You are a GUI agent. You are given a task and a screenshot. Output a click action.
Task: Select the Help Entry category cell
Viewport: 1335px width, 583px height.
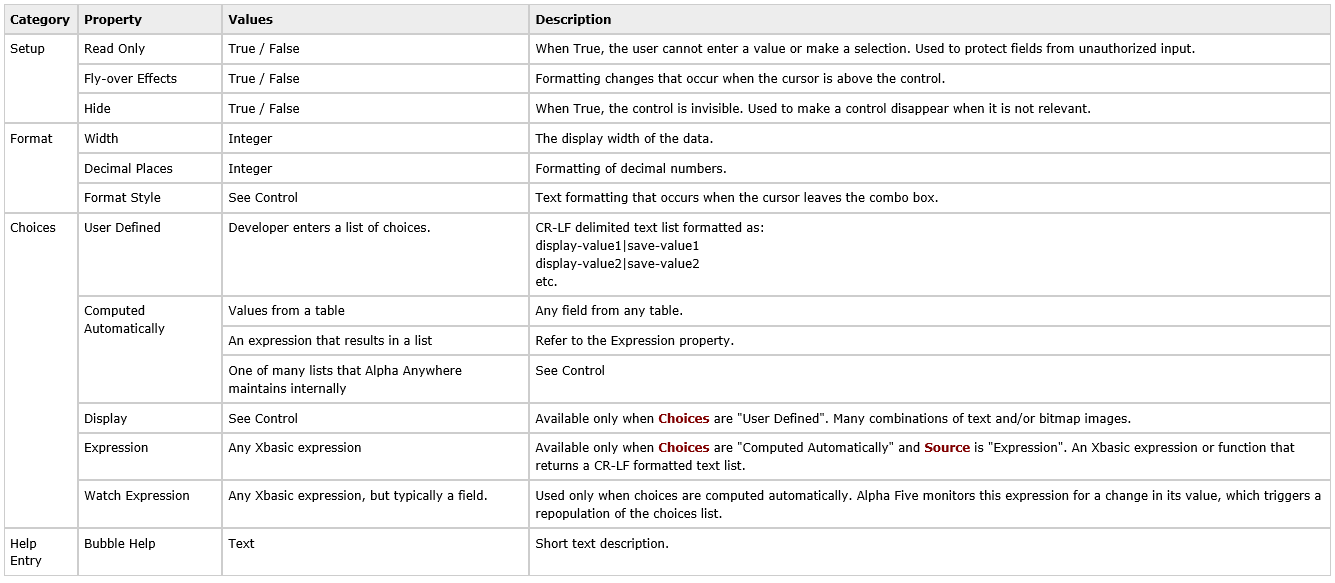pyautogui.click(x=40, y=552)
